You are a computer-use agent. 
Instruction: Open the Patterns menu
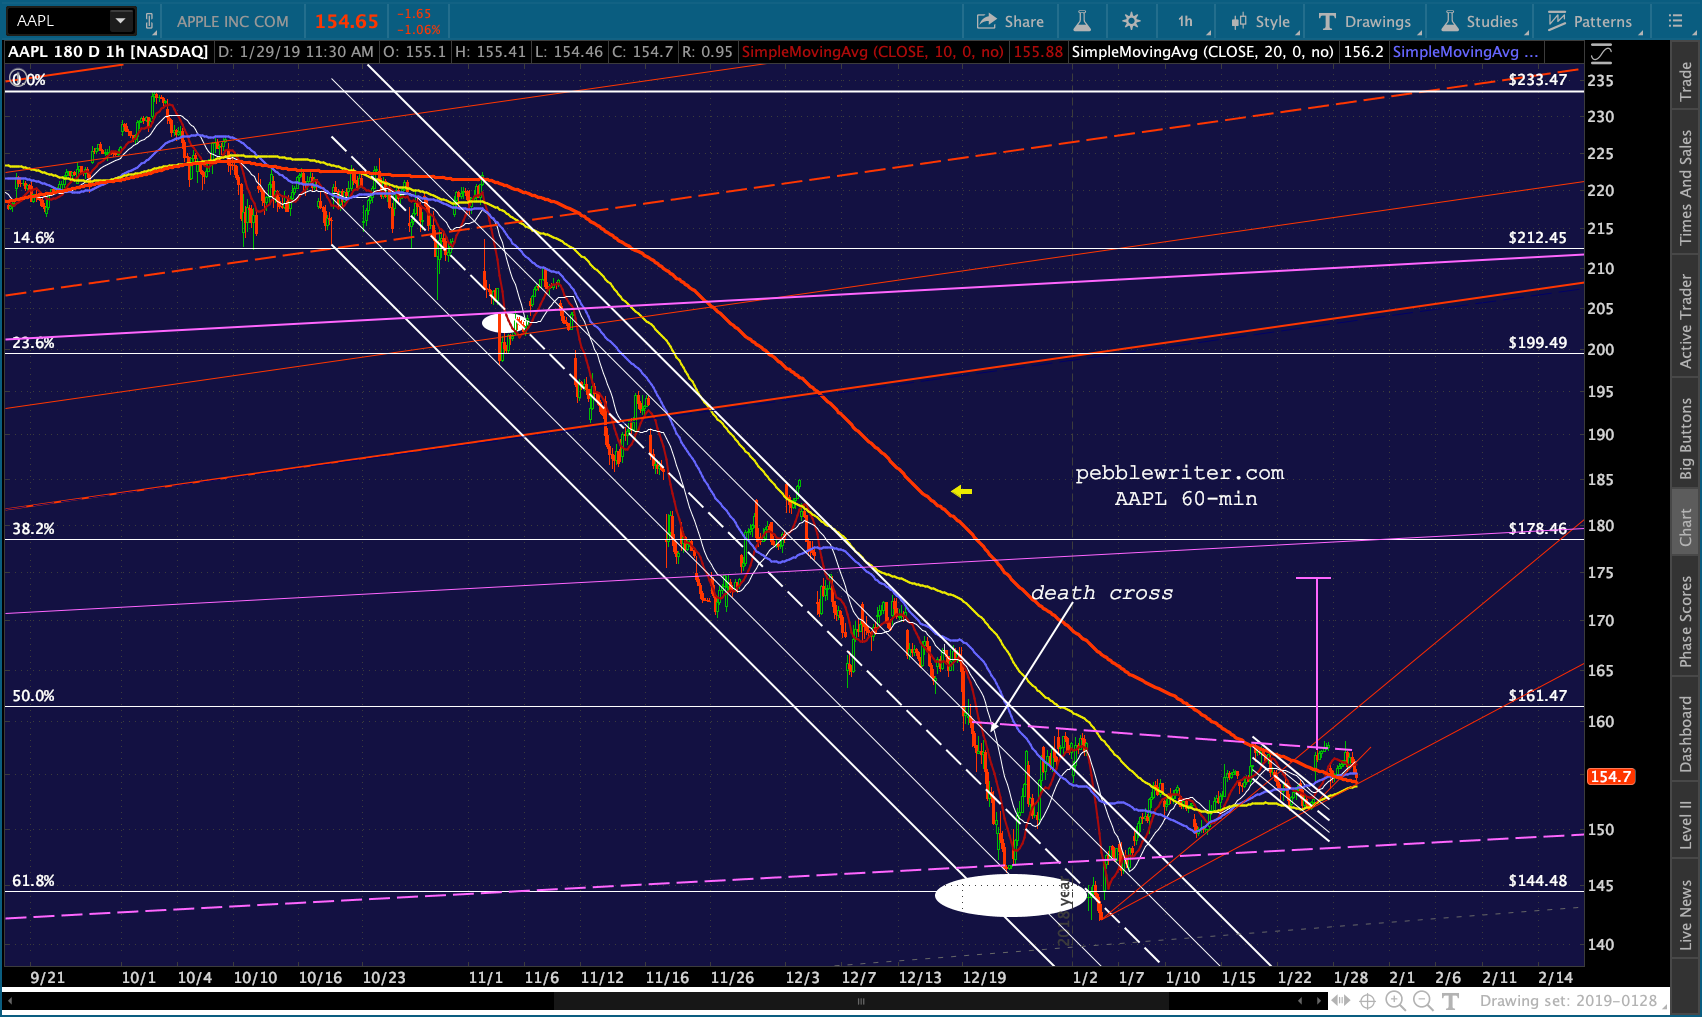tap(1591, 21)
